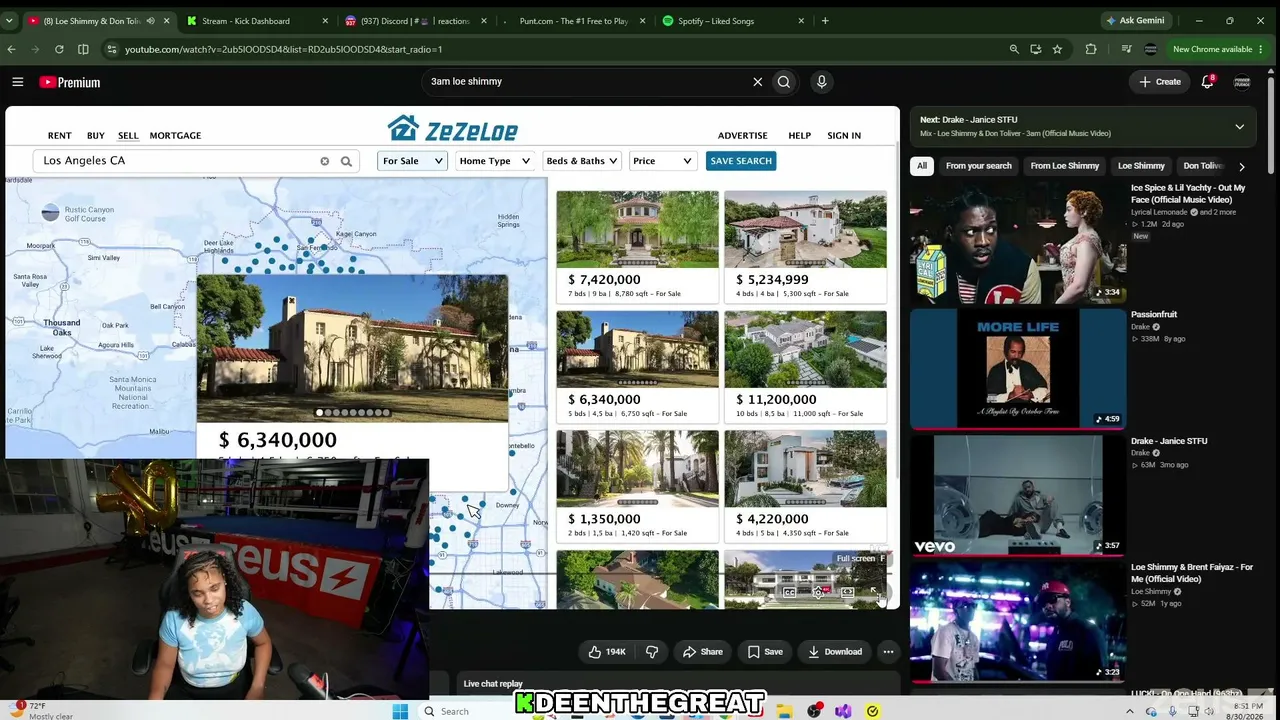
Task: Open the 72°F weather widget
Action: pyautogui.click(x=40, y=711)
